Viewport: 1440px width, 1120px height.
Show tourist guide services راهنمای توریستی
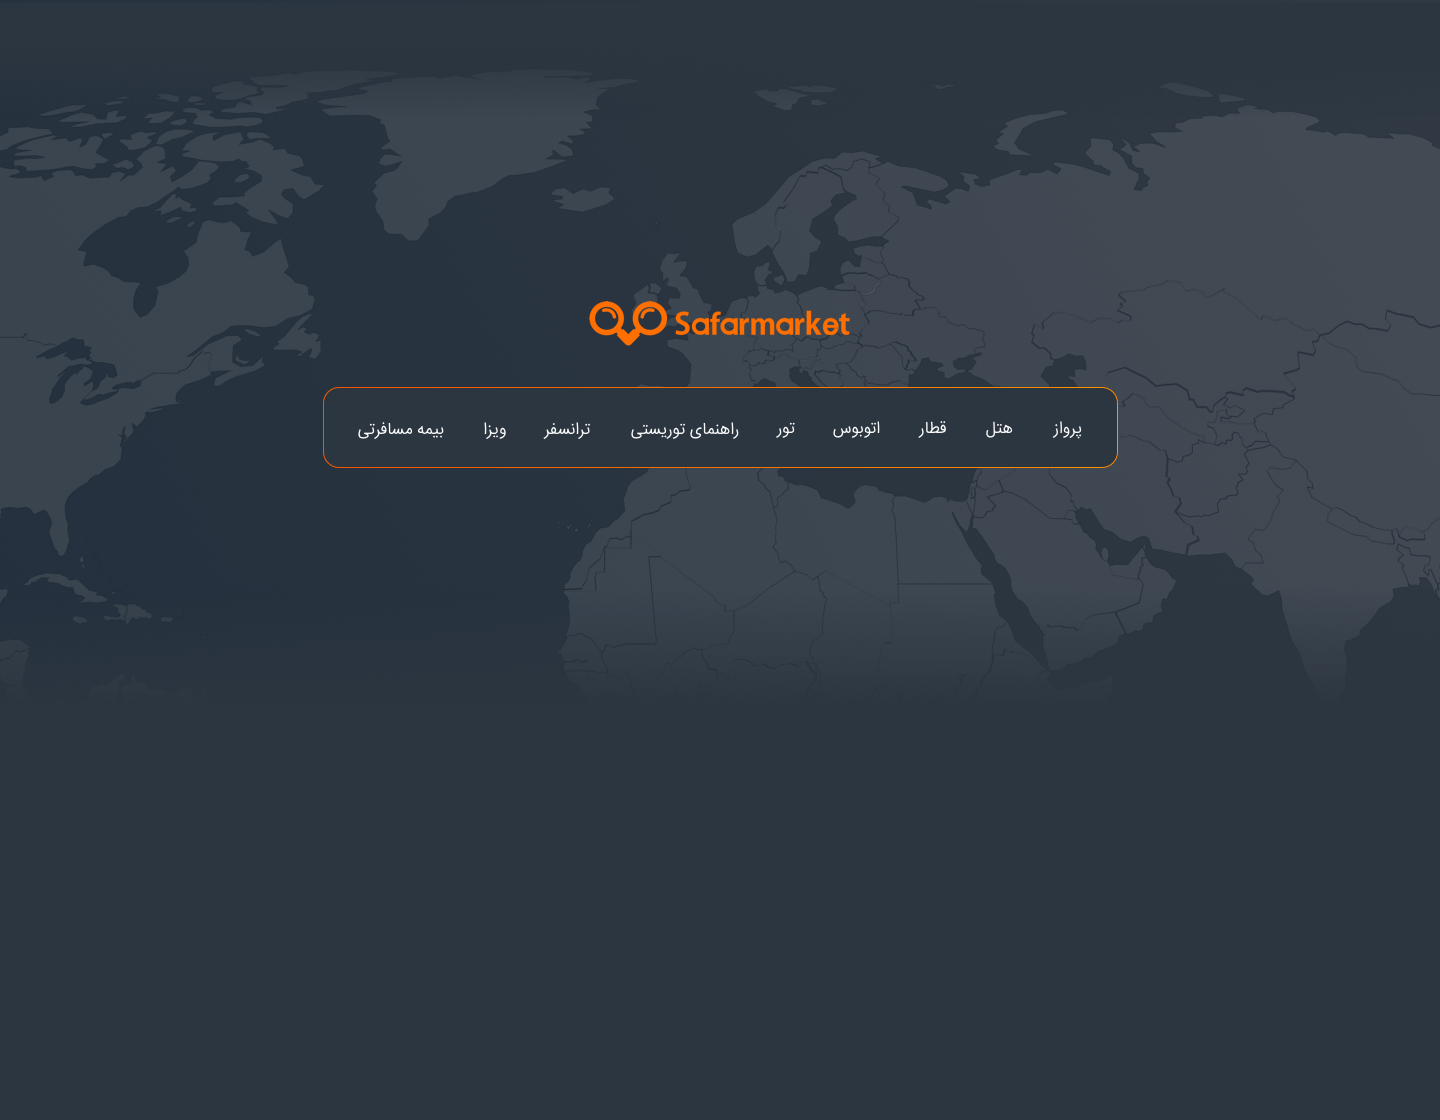click(684, 429)
